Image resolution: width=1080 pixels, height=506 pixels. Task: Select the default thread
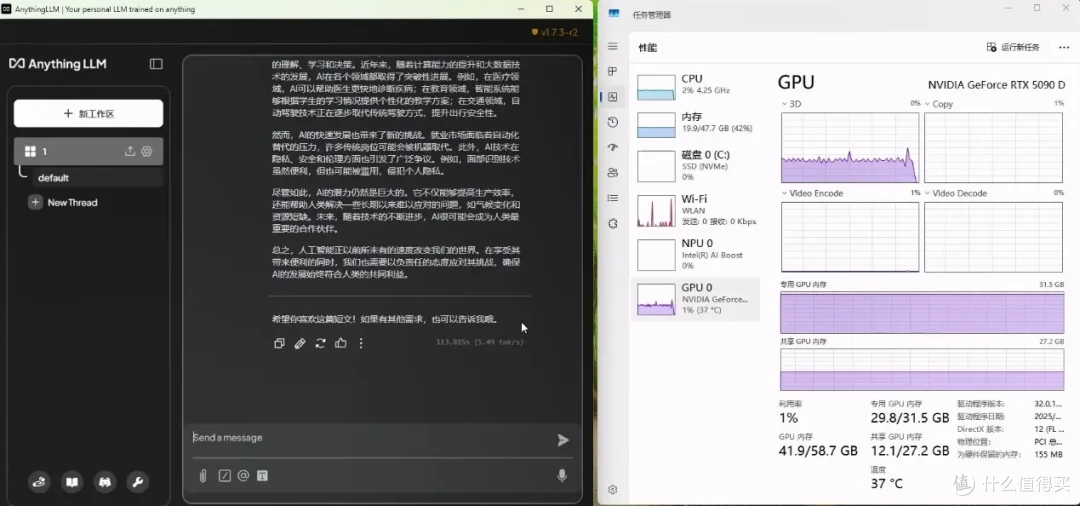97,178
